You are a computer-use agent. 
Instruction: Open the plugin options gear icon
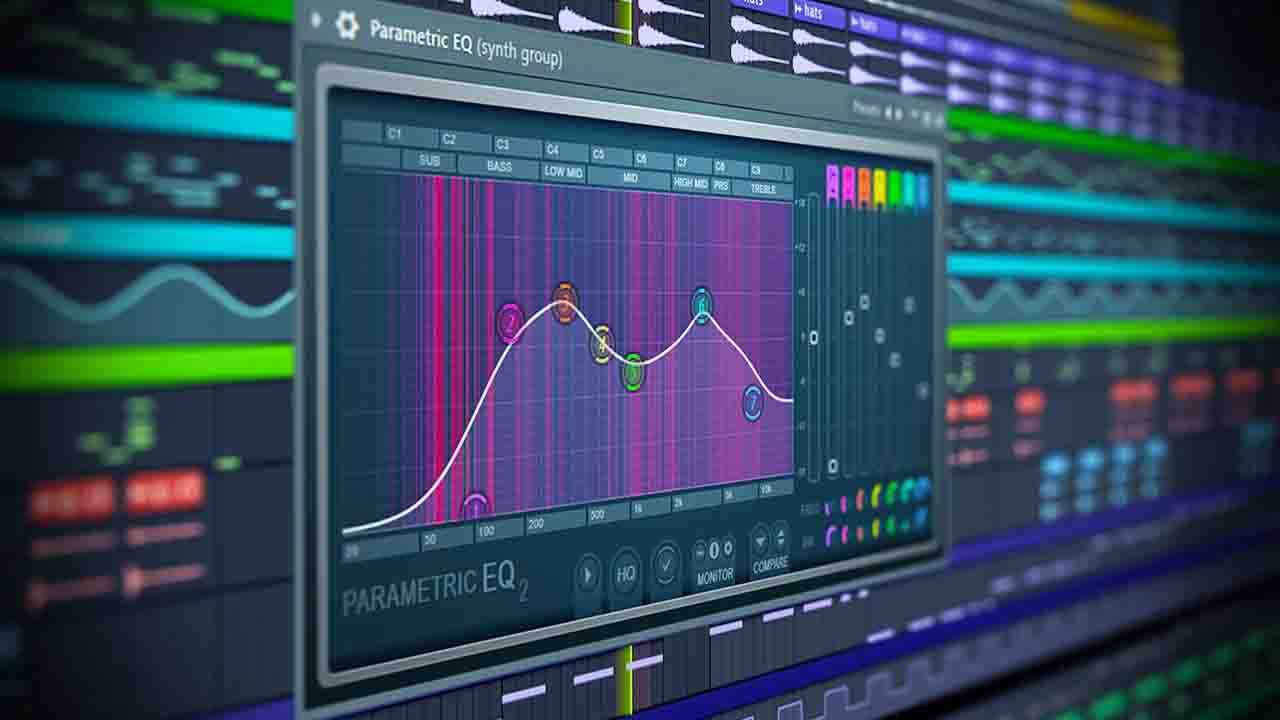[347, 24]
